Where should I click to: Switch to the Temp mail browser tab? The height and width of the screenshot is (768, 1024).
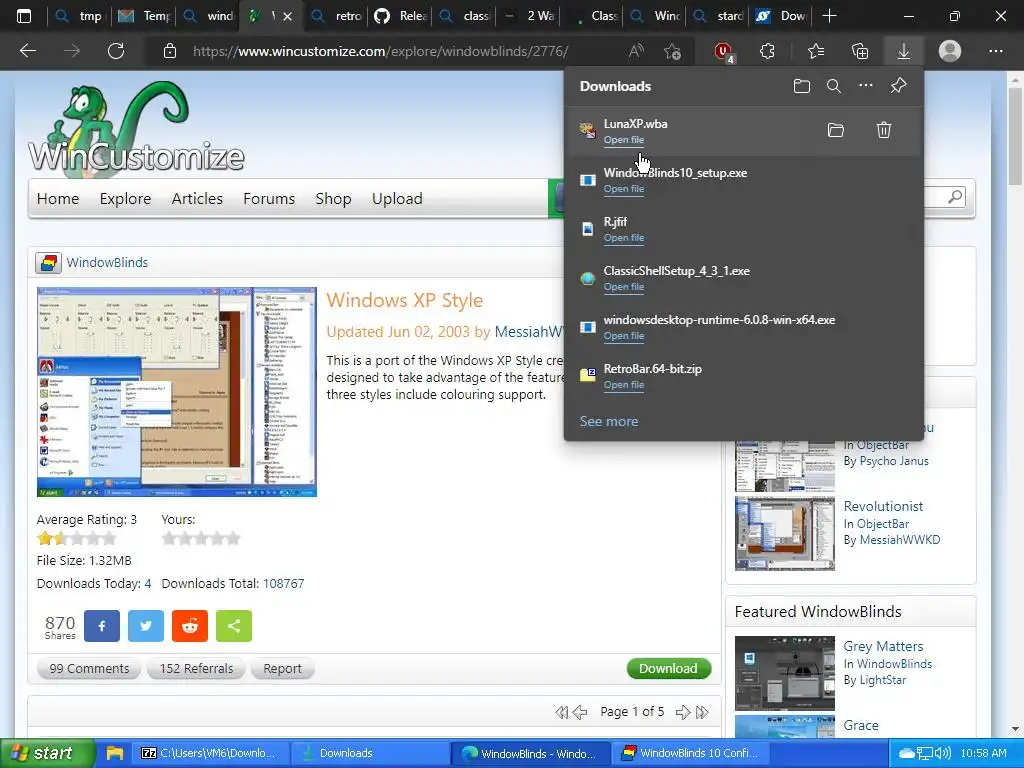[144, 16]
